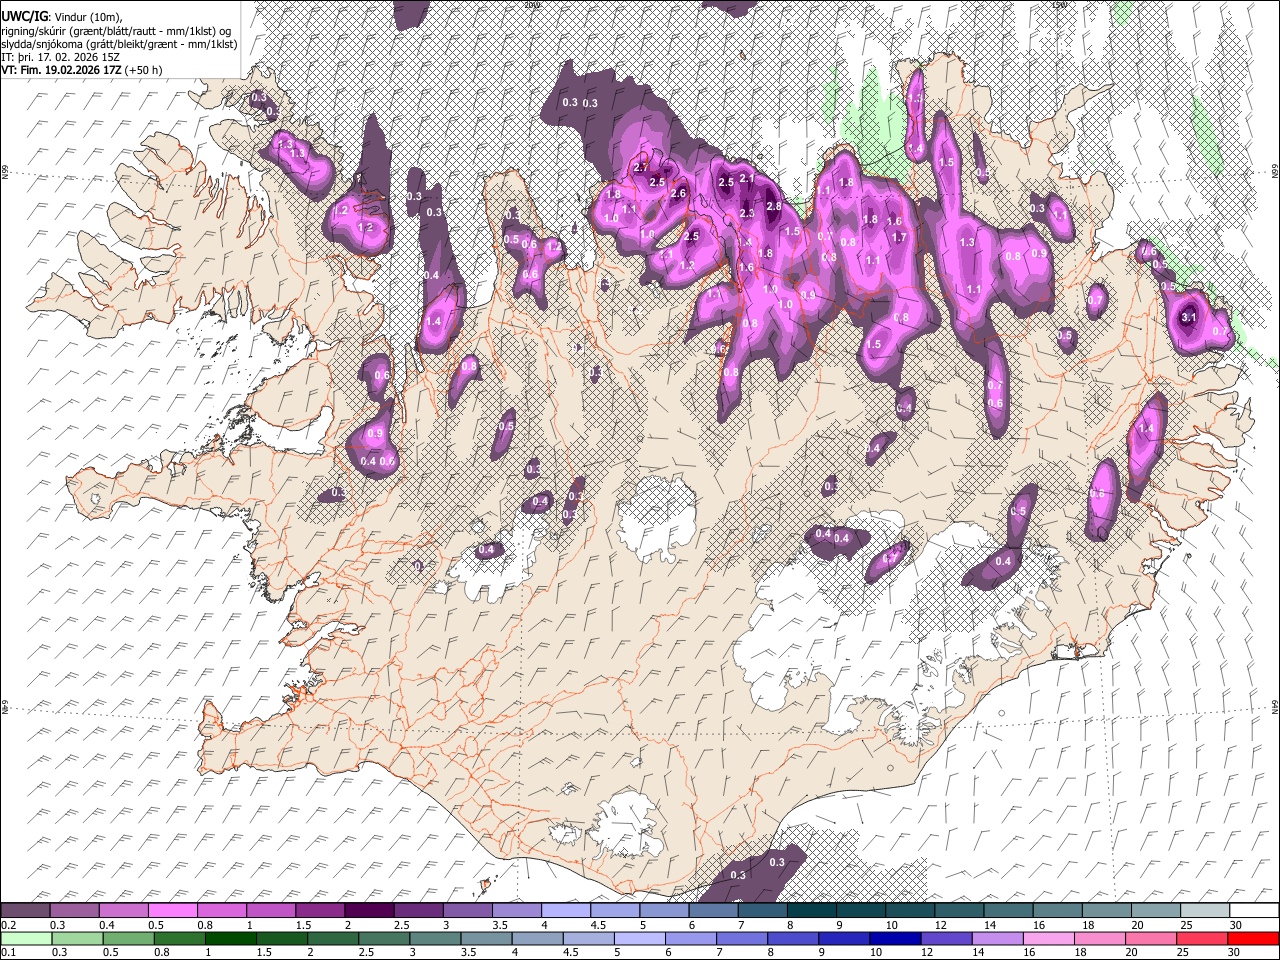Click the 0.4 label in the top legend row
Viewport: 1280px width, 960px height.
[107, 925]
